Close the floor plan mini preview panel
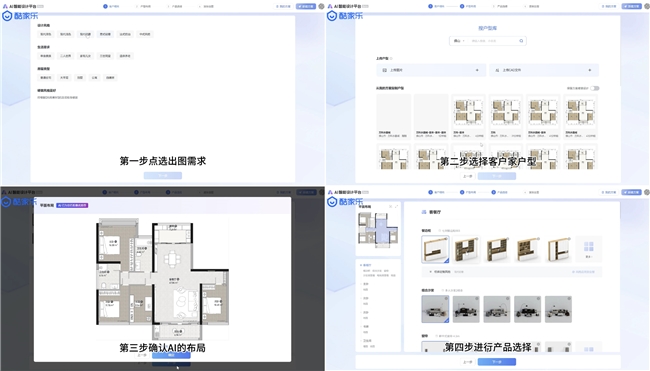This screenshot has height=371, width=650. tap(390, 206)
